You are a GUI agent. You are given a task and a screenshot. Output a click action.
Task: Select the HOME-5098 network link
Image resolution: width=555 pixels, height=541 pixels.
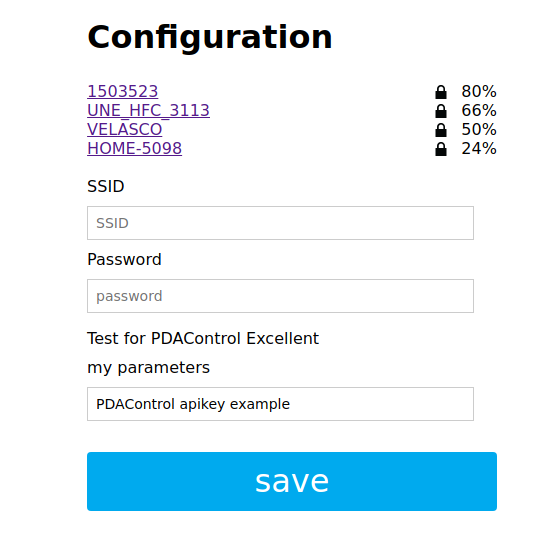(x=135, y=148)
